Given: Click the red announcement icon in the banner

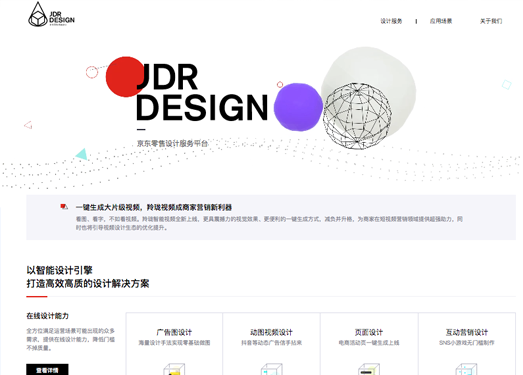Looking at the screenshot, I should 64,207.
